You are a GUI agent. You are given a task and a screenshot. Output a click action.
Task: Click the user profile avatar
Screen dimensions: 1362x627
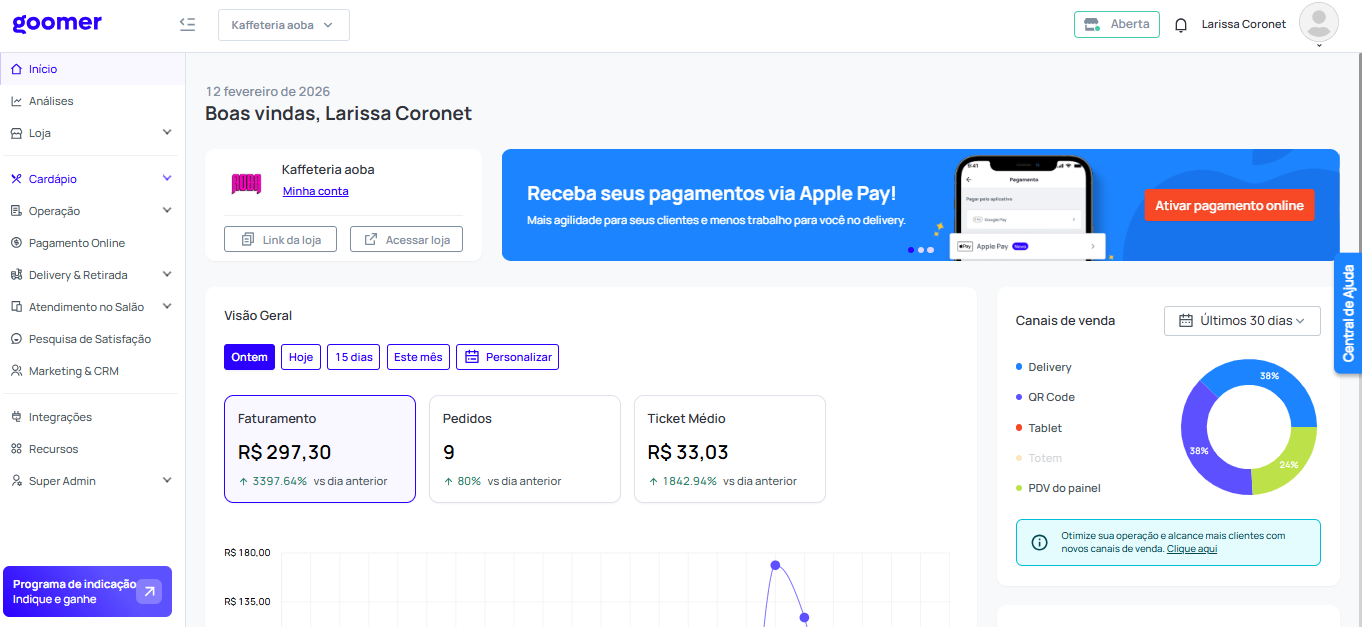[x=1318, y=23]
